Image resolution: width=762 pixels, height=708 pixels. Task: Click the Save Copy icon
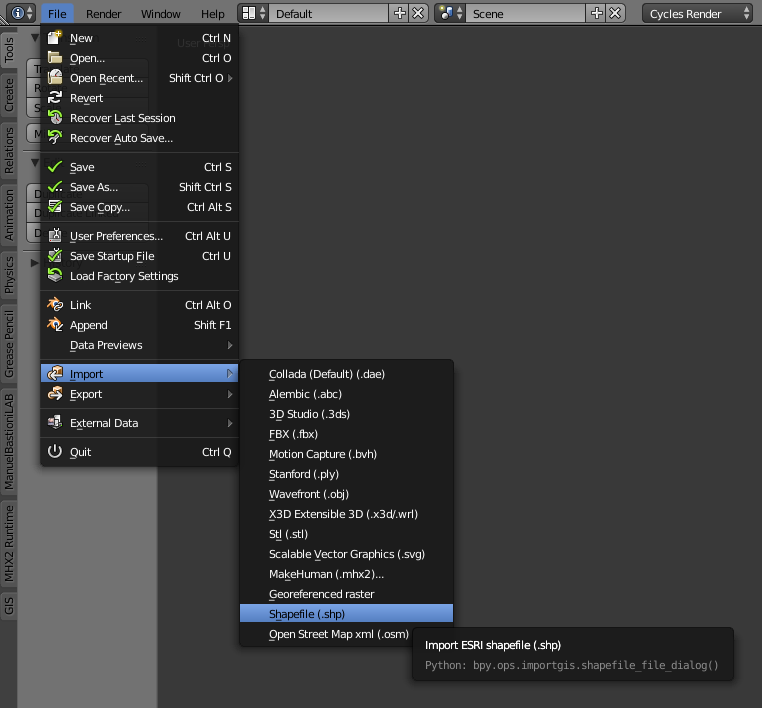coord(55,207)
